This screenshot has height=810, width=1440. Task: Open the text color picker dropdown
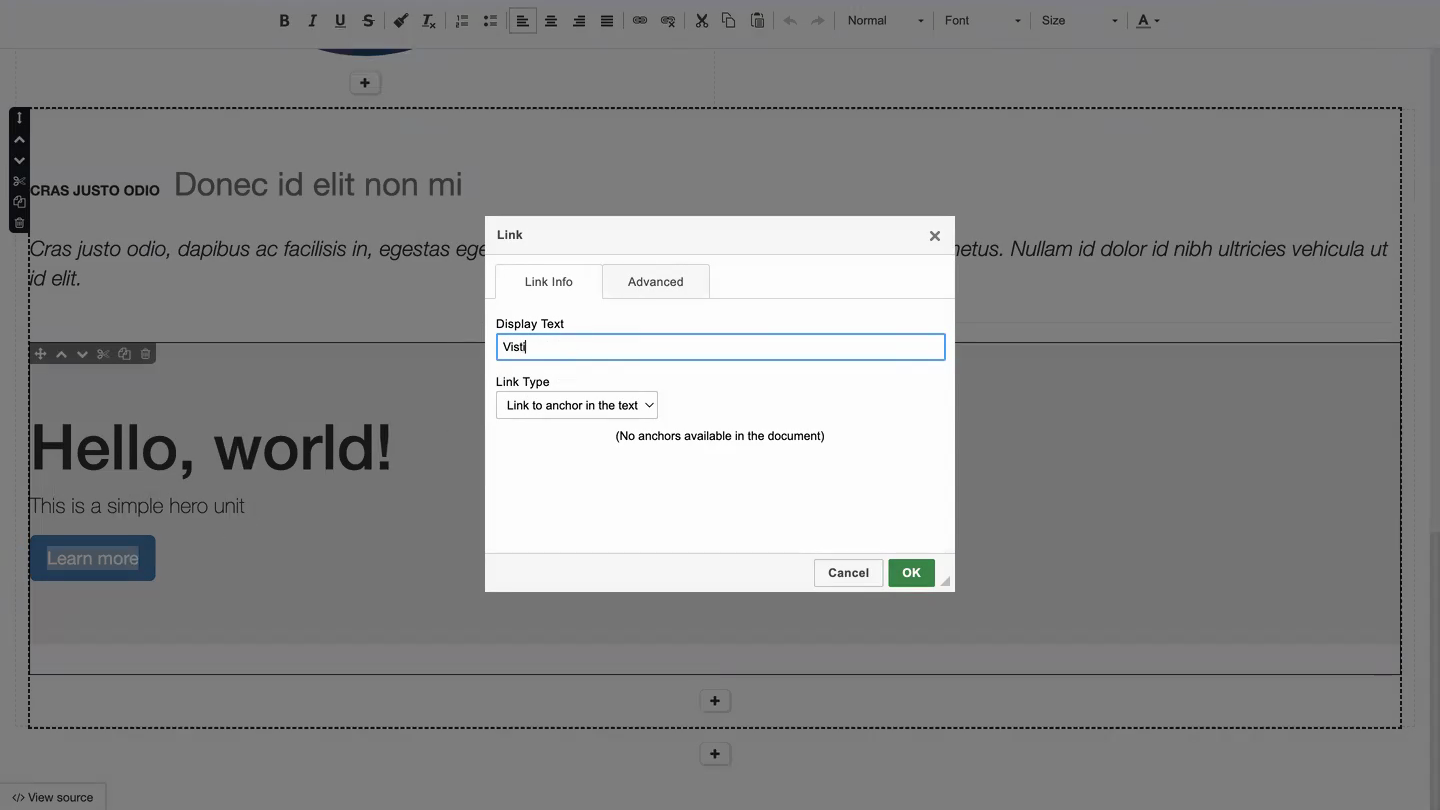pos(1148,21)
